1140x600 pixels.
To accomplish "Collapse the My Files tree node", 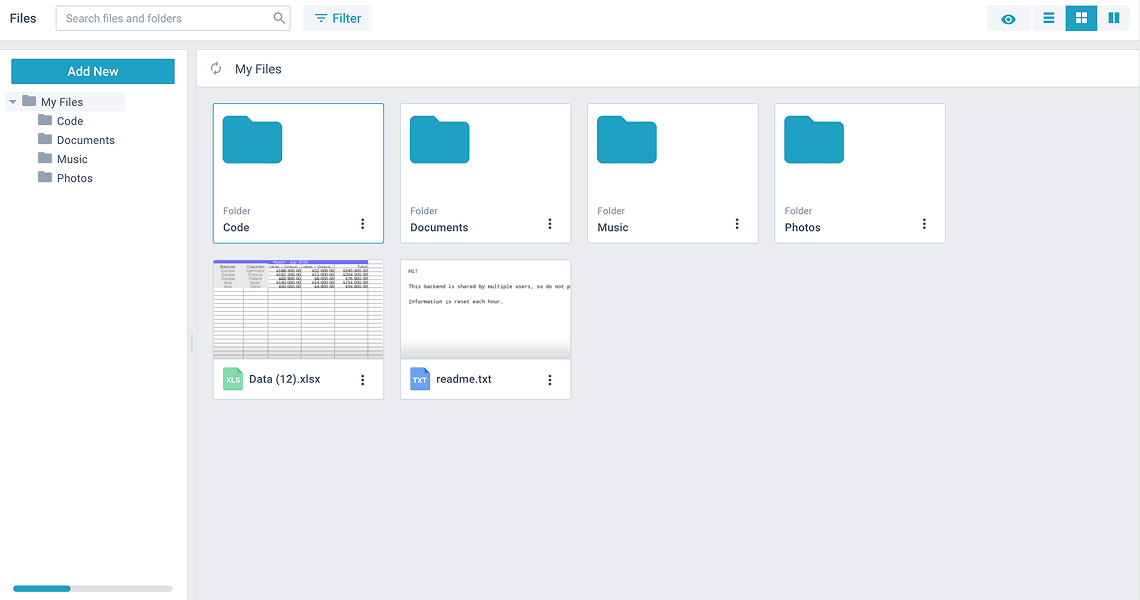I will [x=13, y=102].
